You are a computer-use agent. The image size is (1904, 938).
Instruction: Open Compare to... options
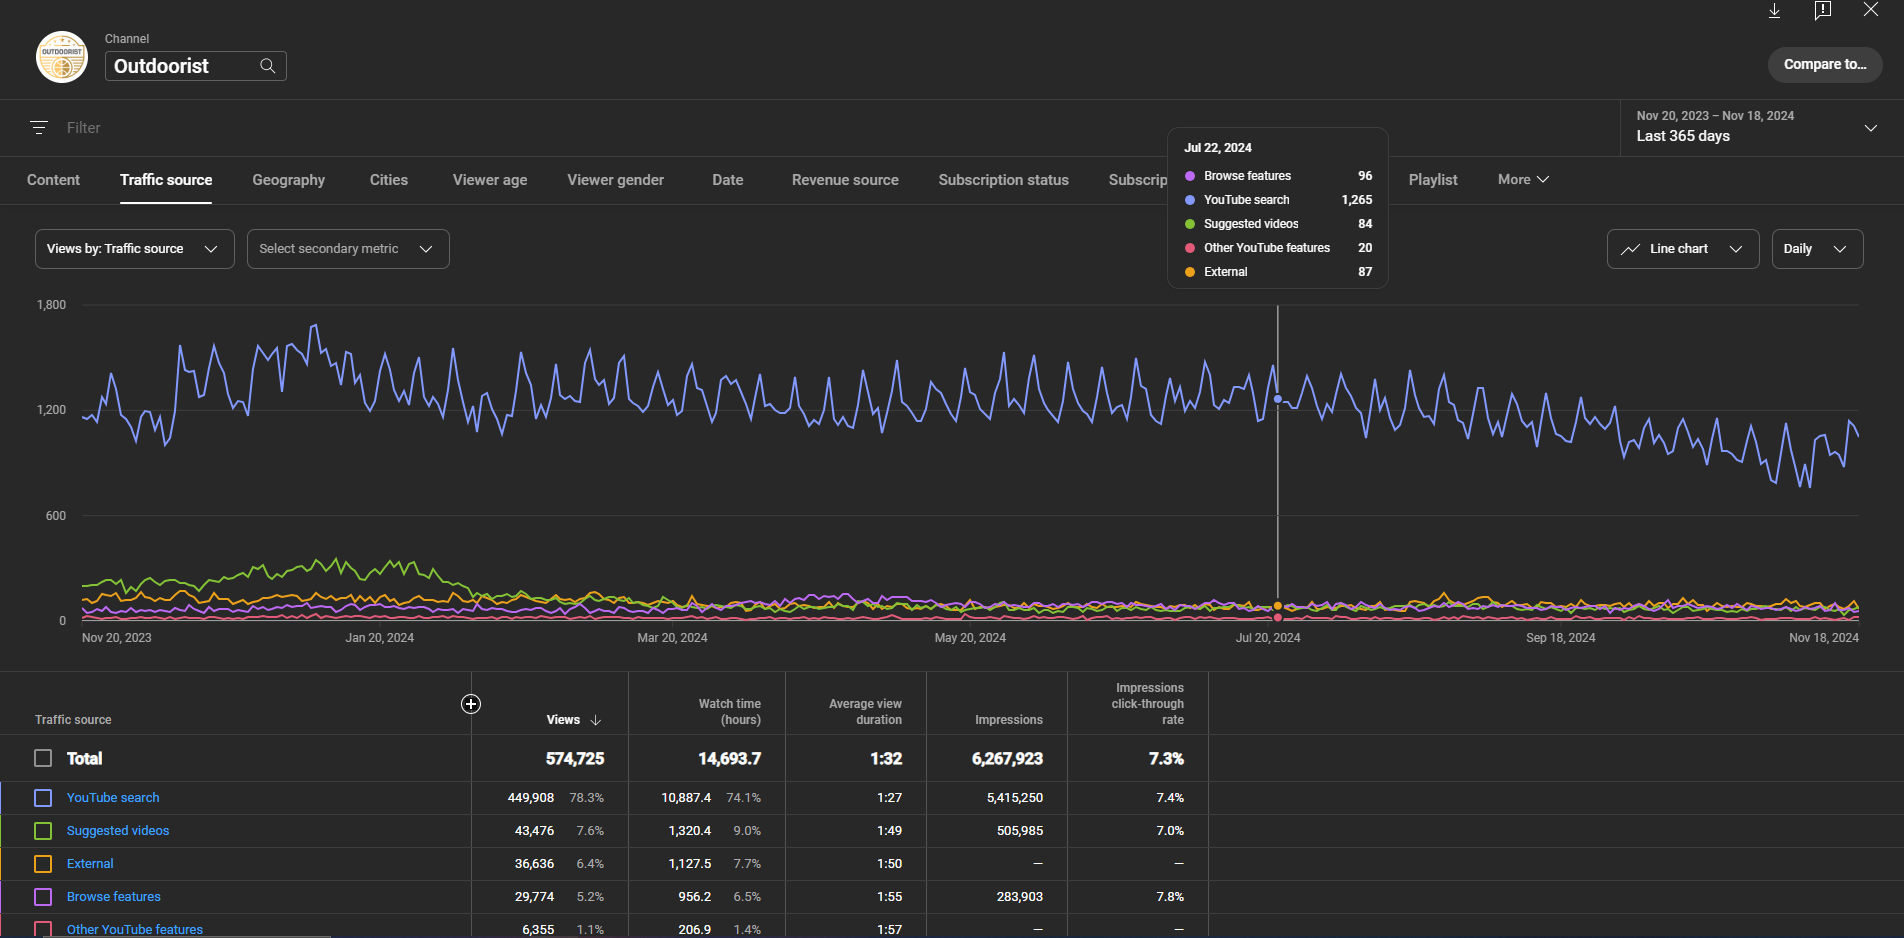(x=1825, y=64)
